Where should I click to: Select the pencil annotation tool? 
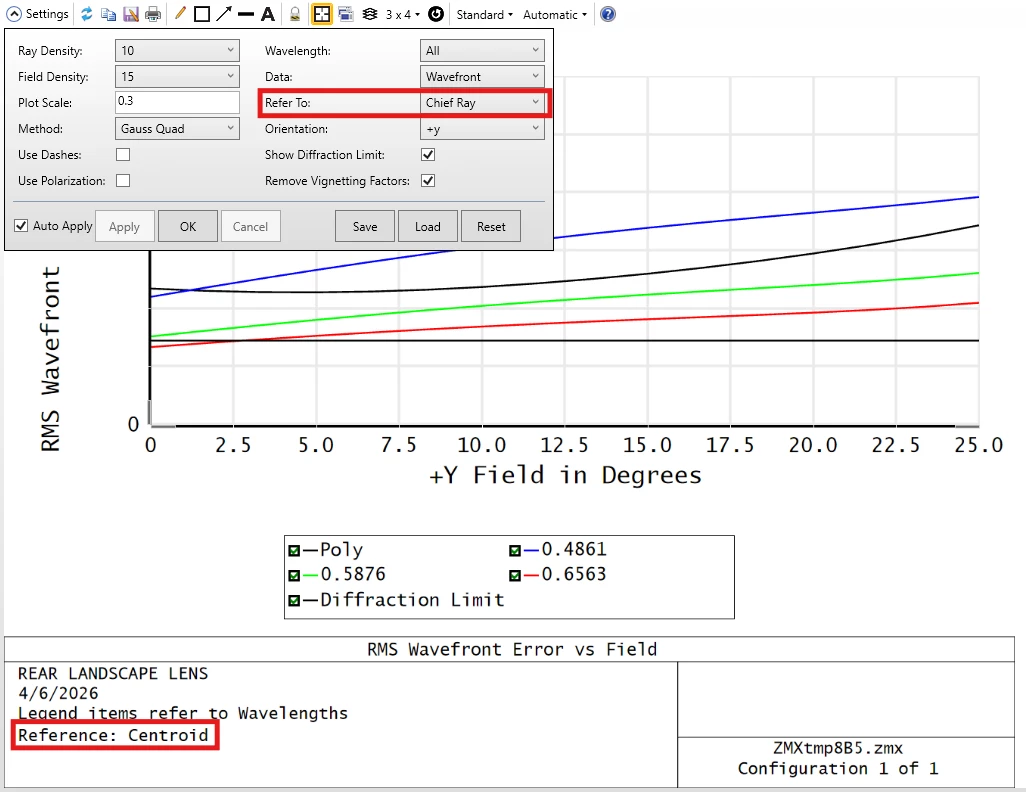click(x=180, y=14)
